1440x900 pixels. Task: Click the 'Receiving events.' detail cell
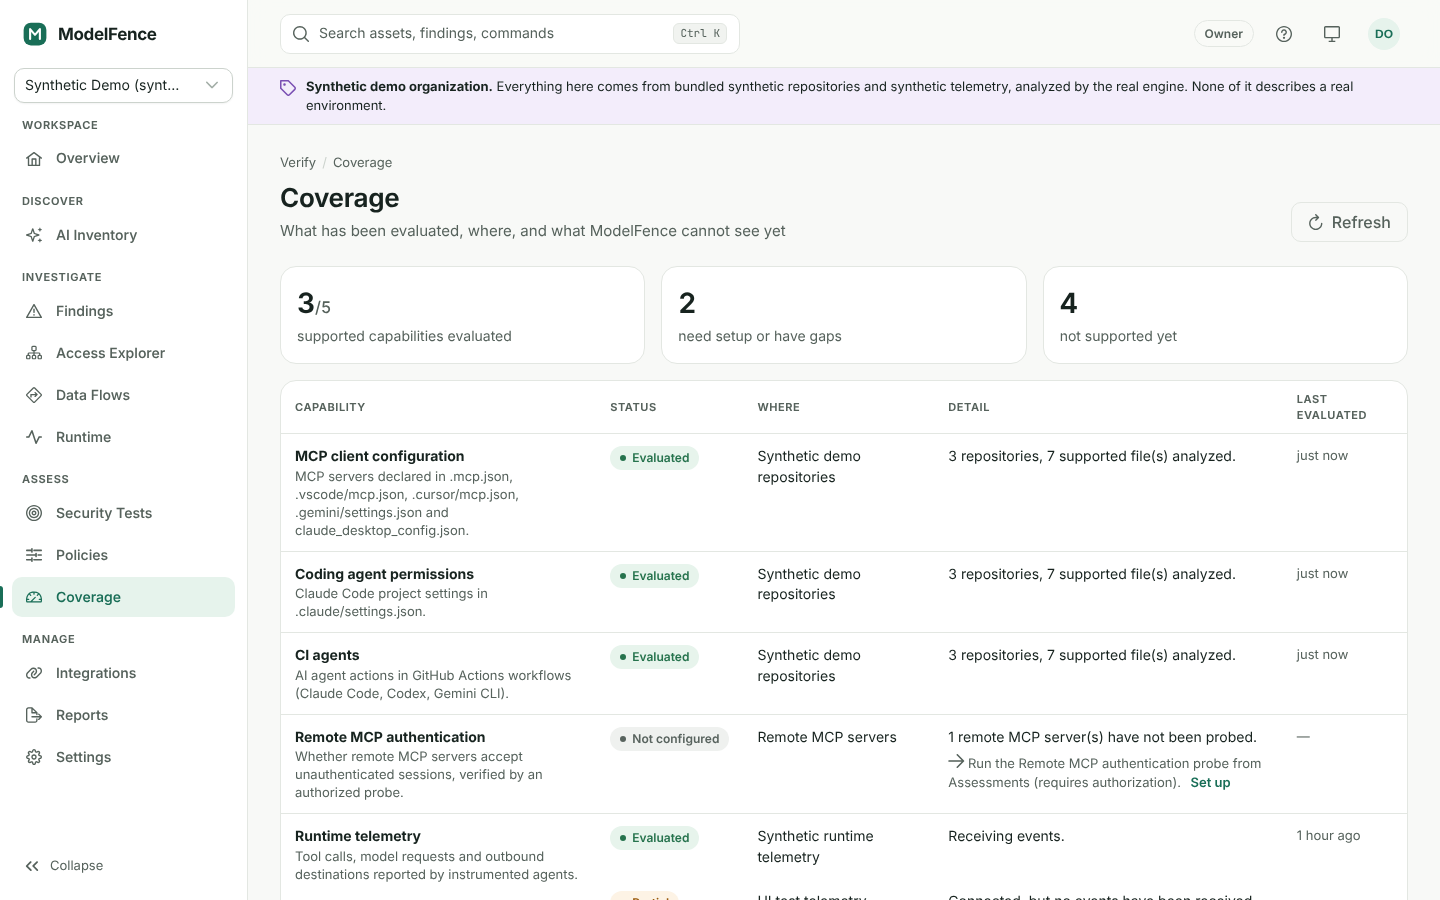[1006, 836]
